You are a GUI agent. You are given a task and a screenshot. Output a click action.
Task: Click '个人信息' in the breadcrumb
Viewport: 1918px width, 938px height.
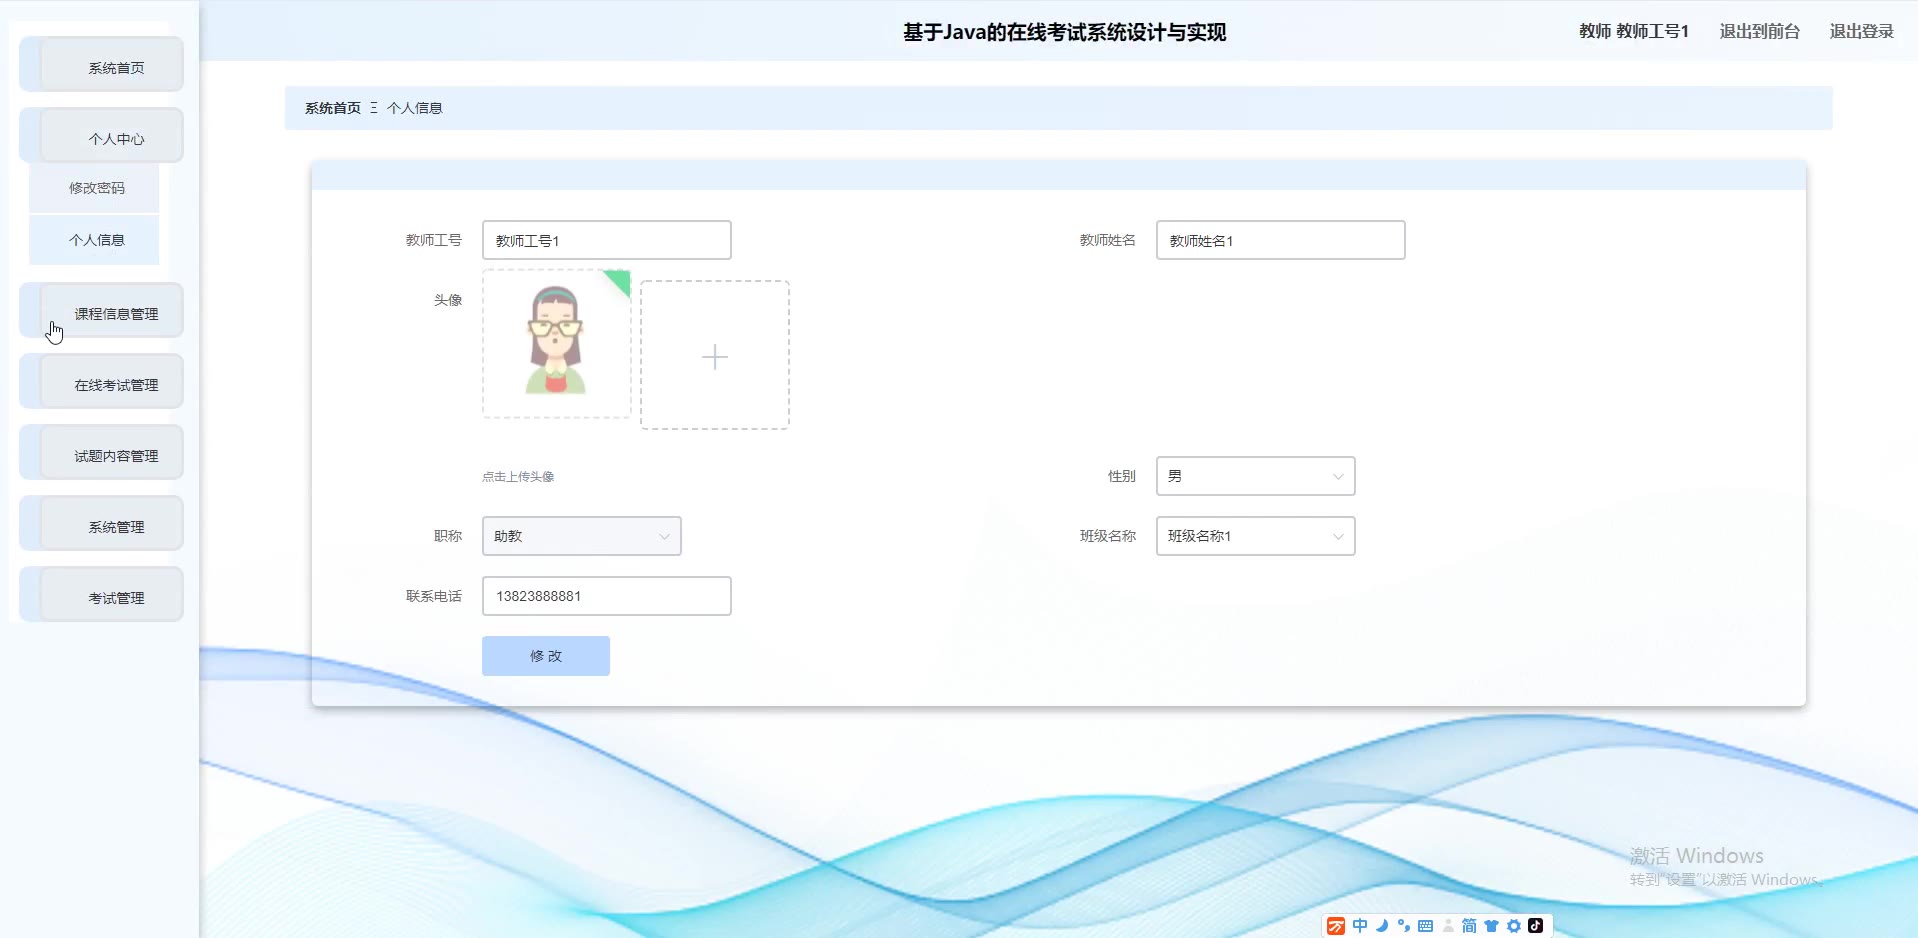(415, 108)
